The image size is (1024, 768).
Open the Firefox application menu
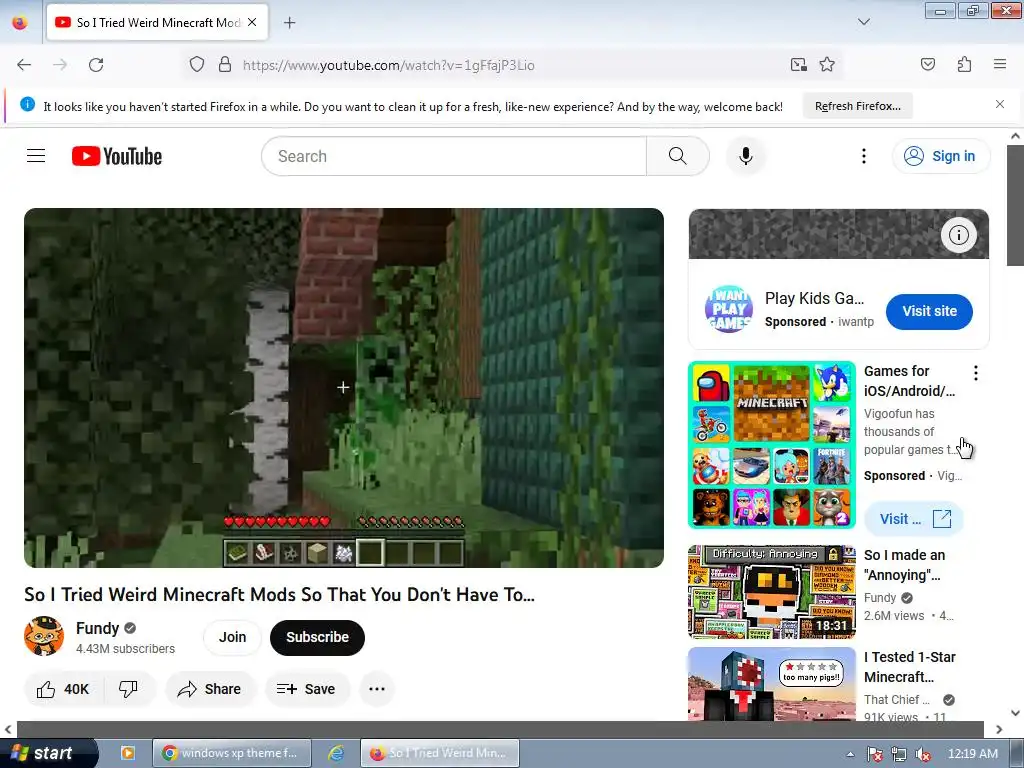1000,65
